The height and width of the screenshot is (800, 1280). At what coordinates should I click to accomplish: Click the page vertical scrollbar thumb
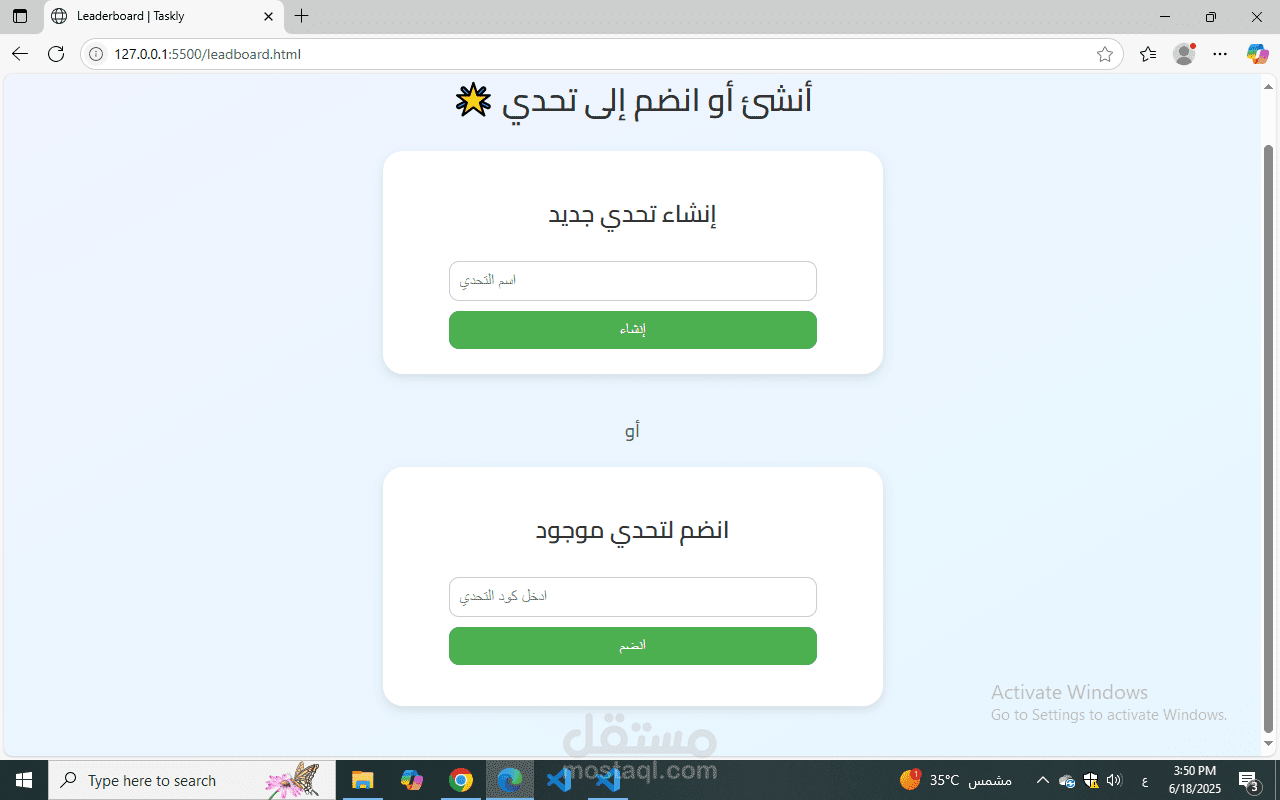[1269, 438]
